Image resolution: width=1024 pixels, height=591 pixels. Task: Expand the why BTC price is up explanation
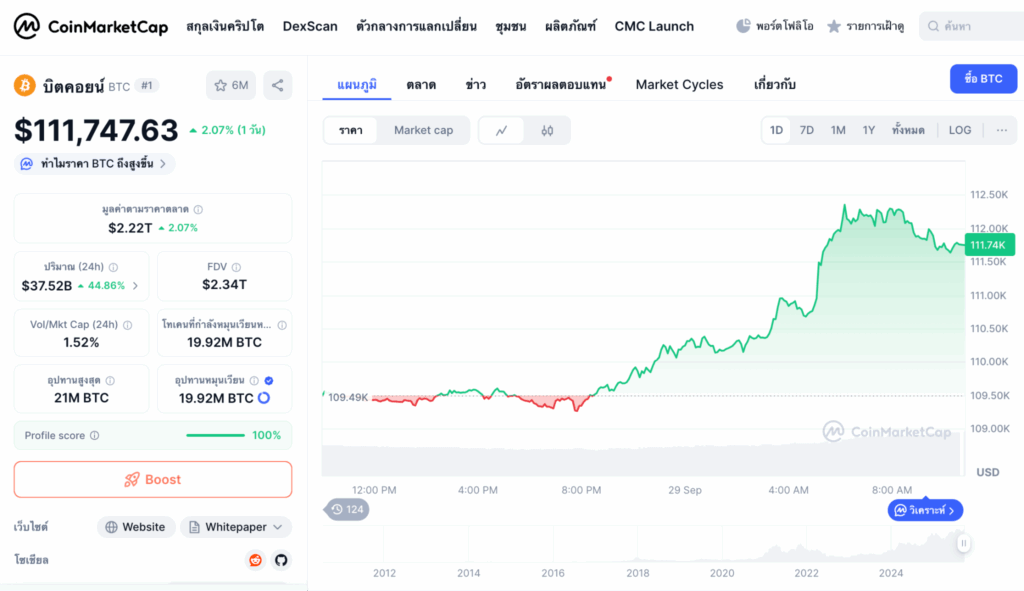point(96,163)
